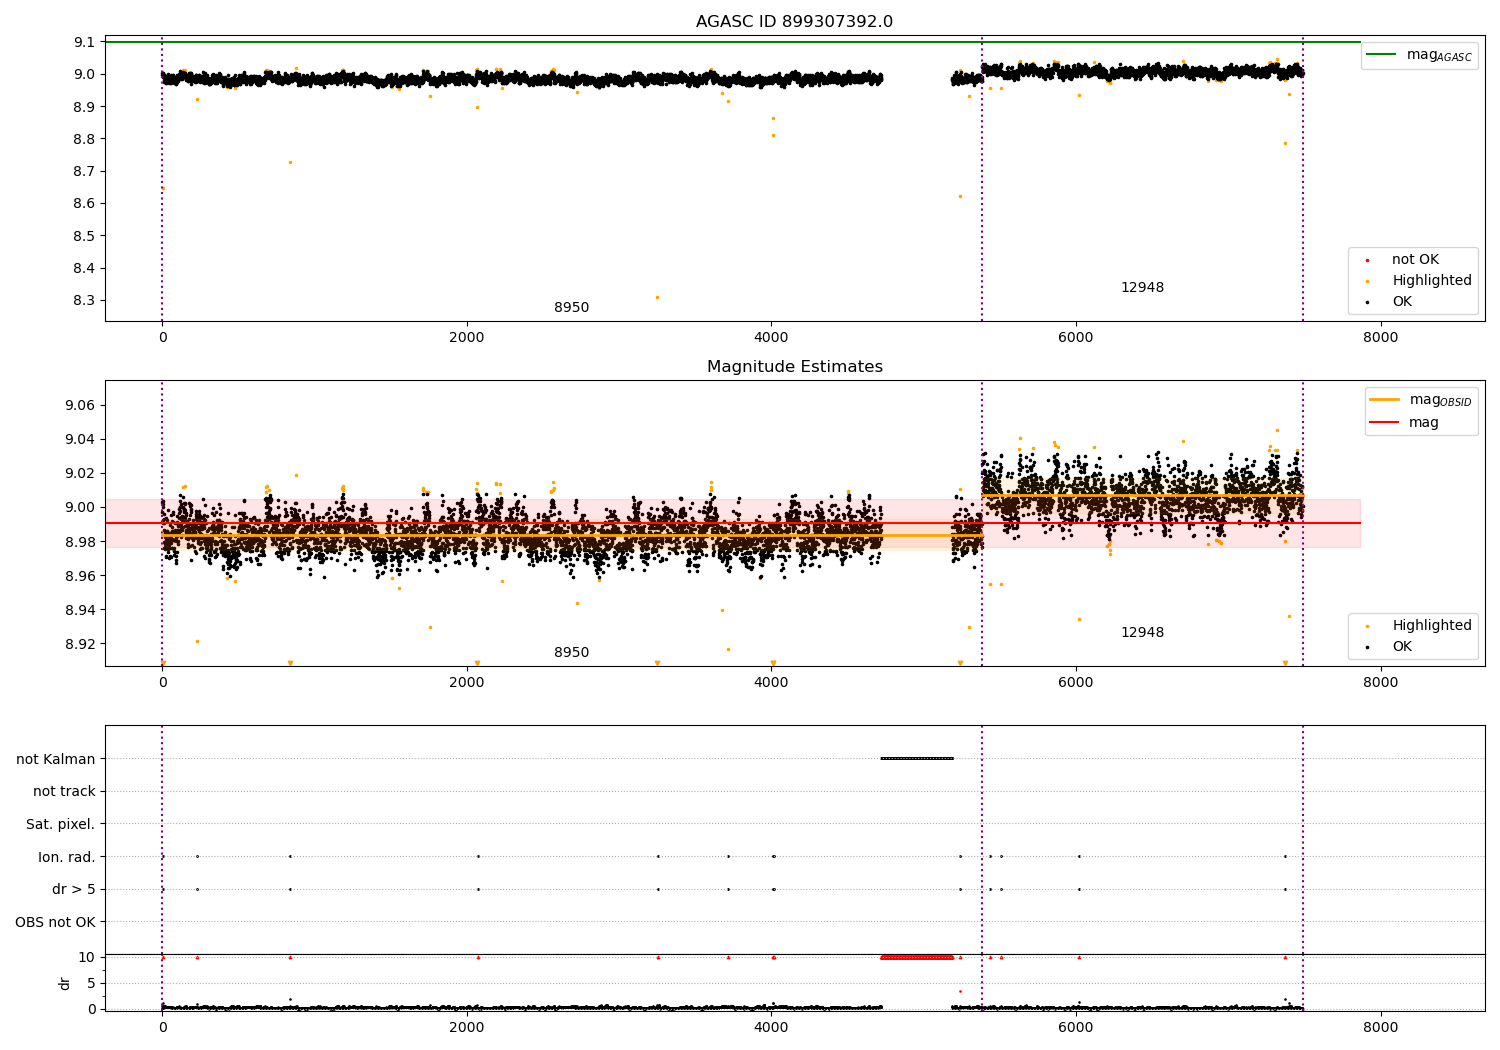This screenshot has height=1050, width=1500.
Task: Click the 'Sat. pixel.' row label
Action: [x=61, y=825]
